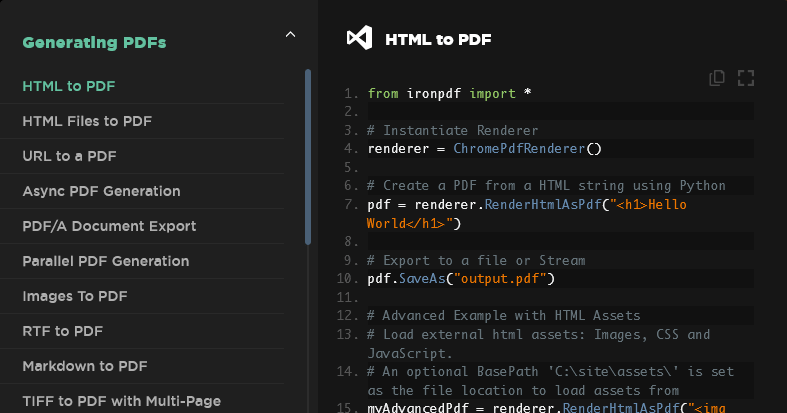Select URL to a PDF item

pyautogui.click(x=69, y=156)
